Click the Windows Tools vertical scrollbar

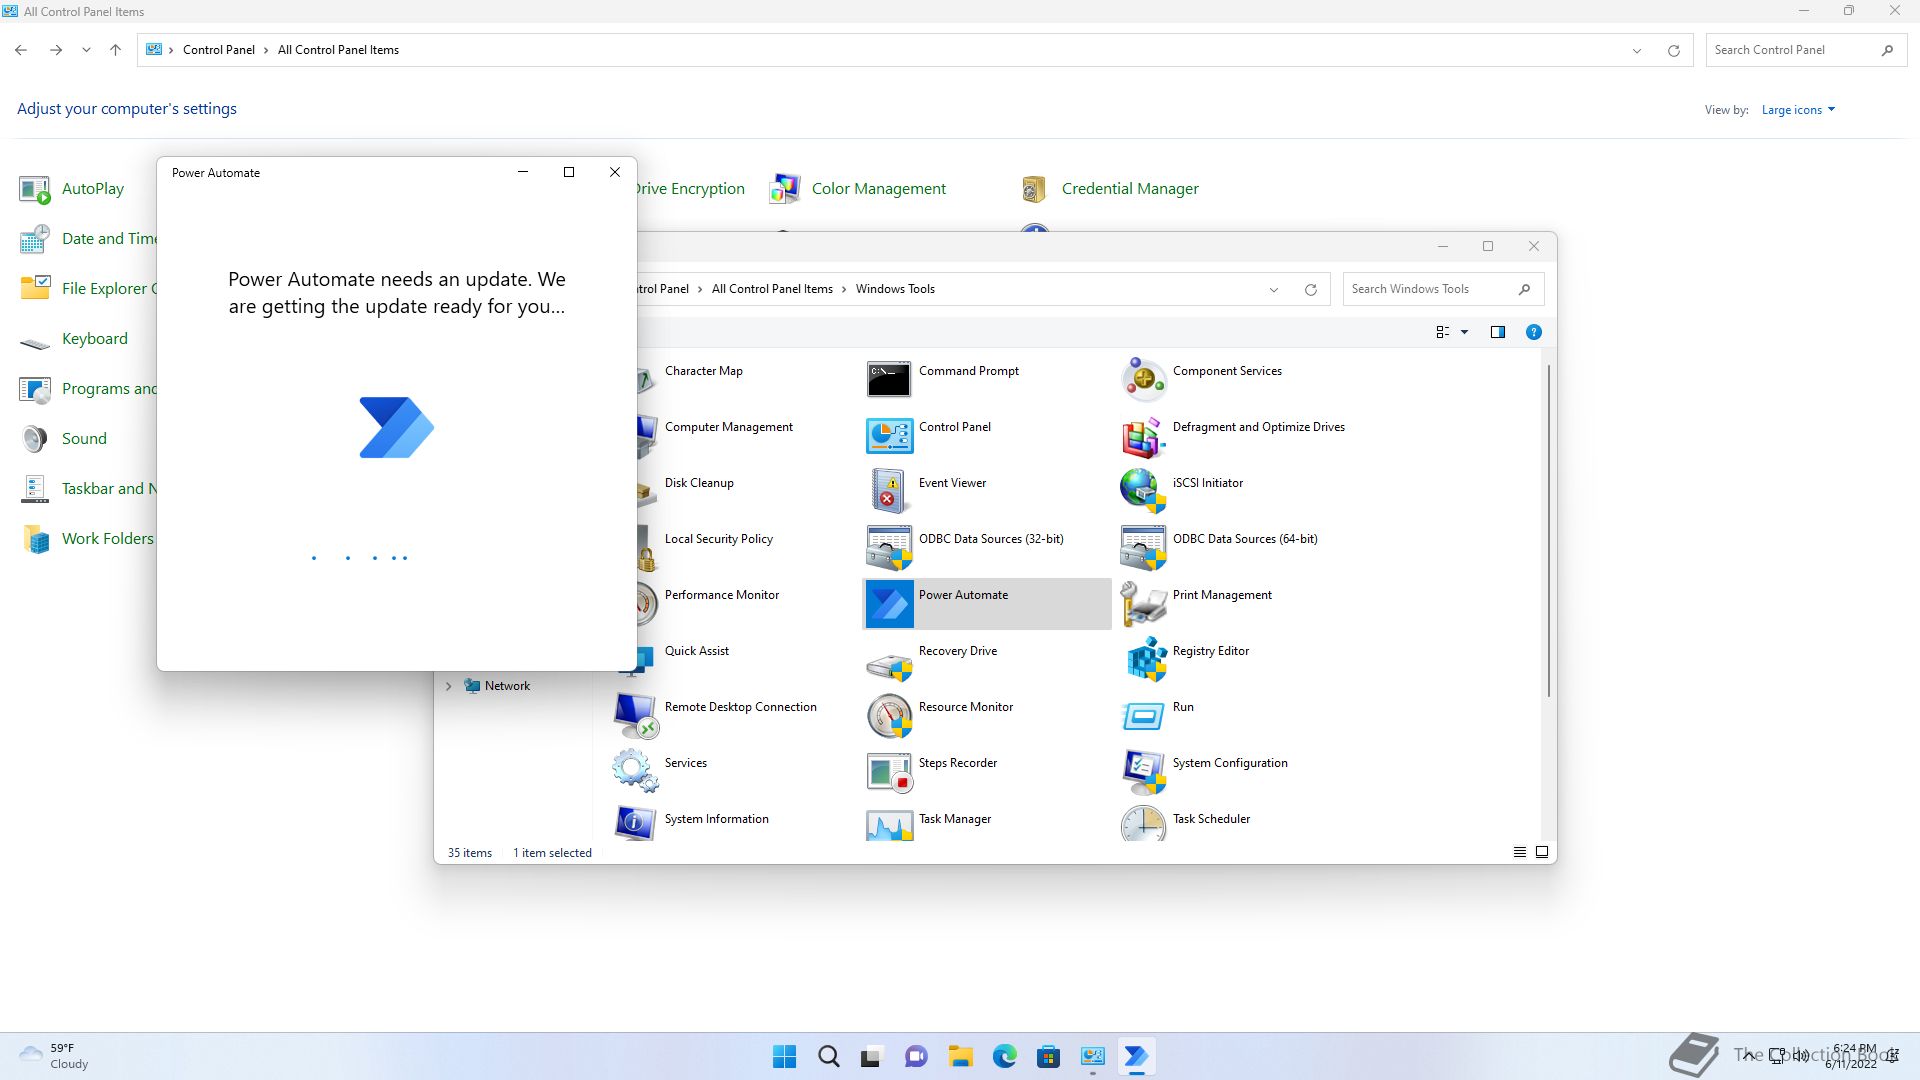pyautogui.click(x=1549, y=530)
